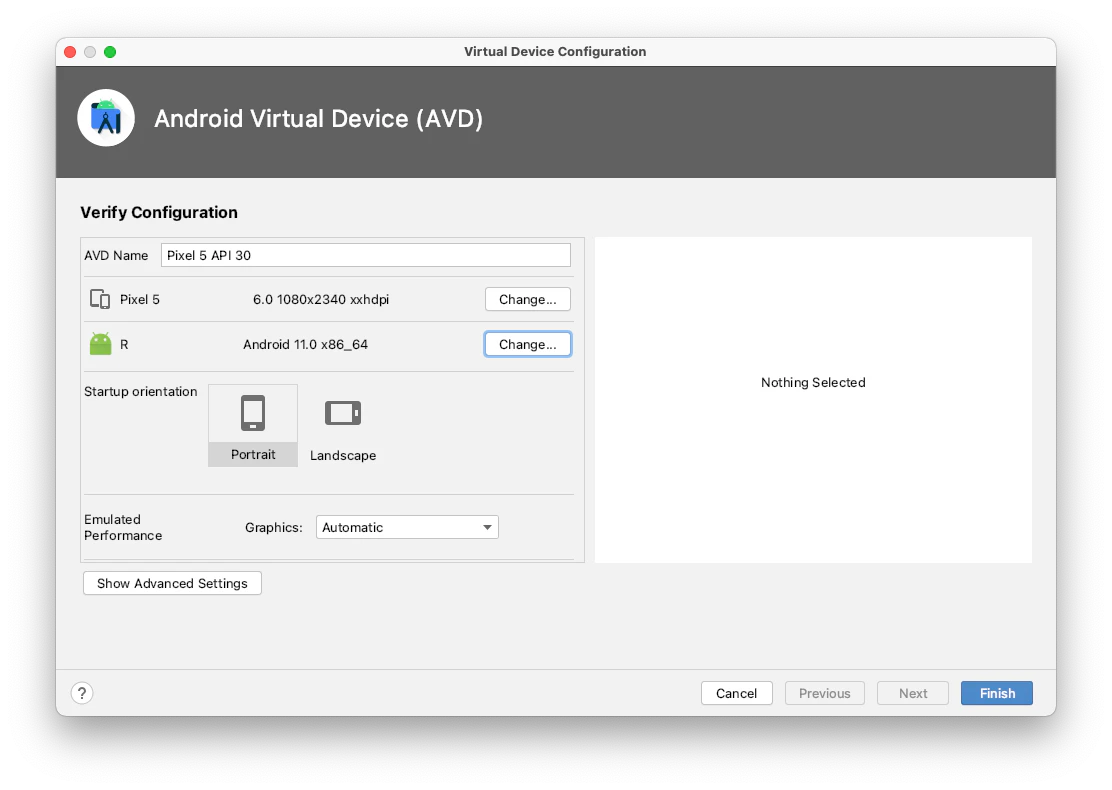Screen dimensions: 1112x790
Task: Click the Android Studio logo icon
Action: [106, 118]
